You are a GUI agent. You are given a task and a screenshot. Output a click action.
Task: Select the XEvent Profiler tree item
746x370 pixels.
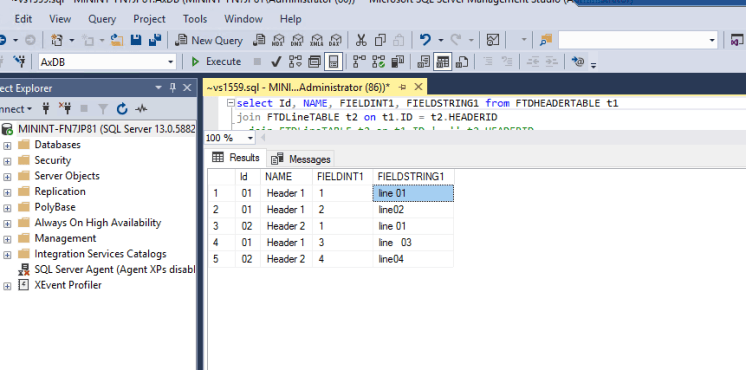click(x=68, y=285)
